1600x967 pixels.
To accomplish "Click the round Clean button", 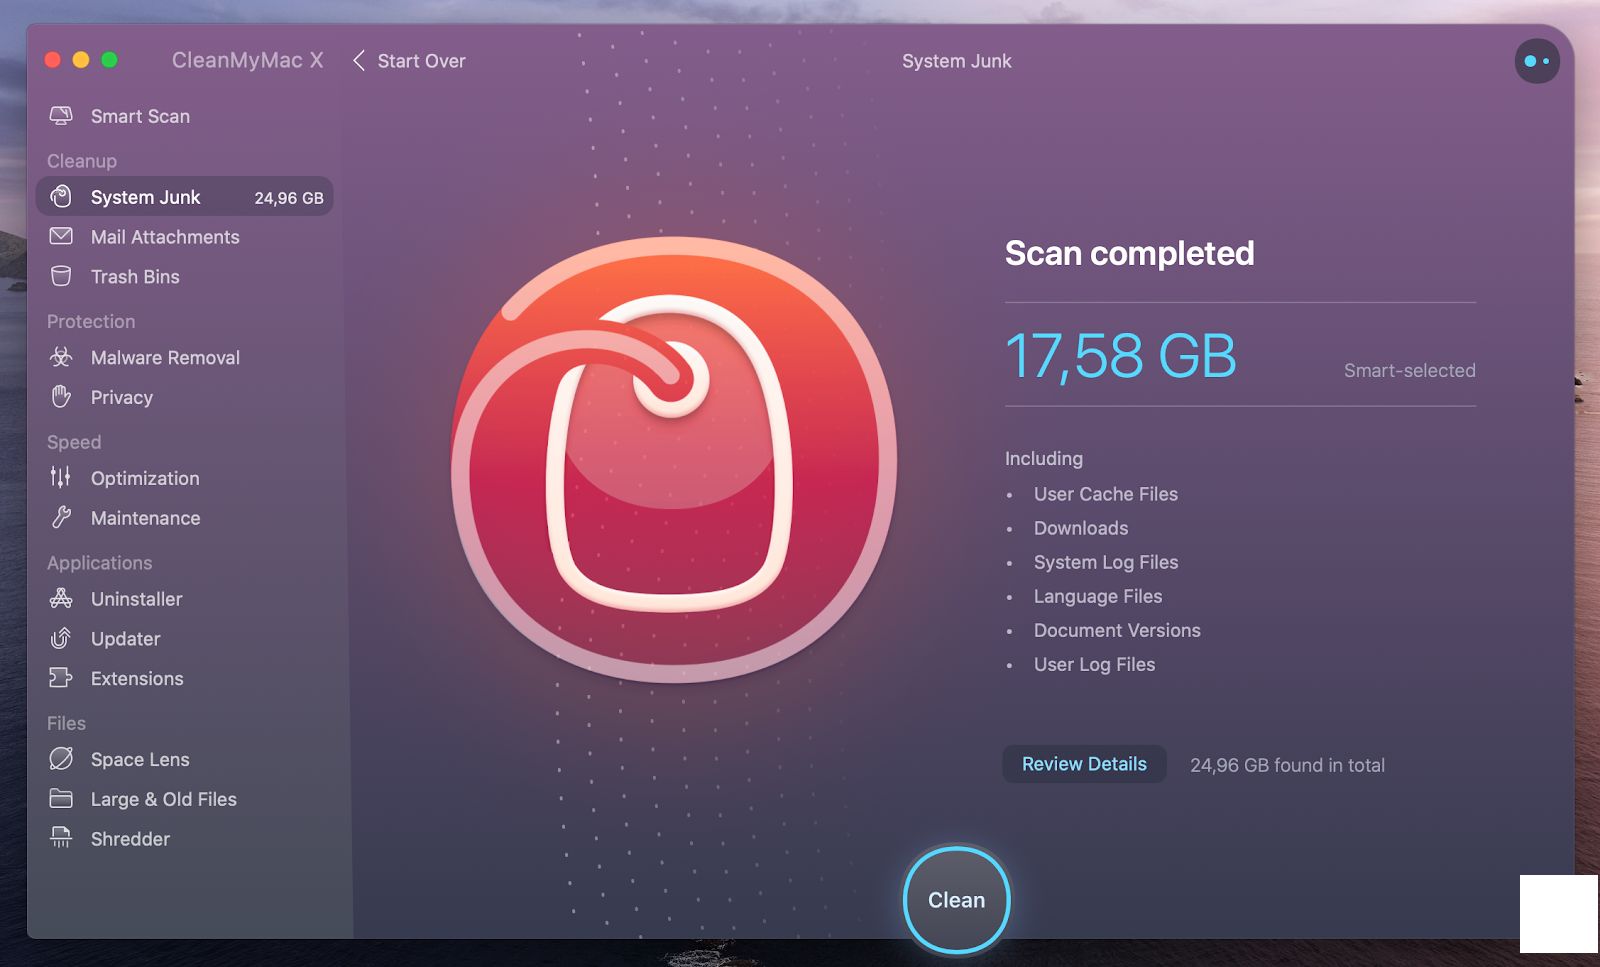I will click(x=957, y=900).
